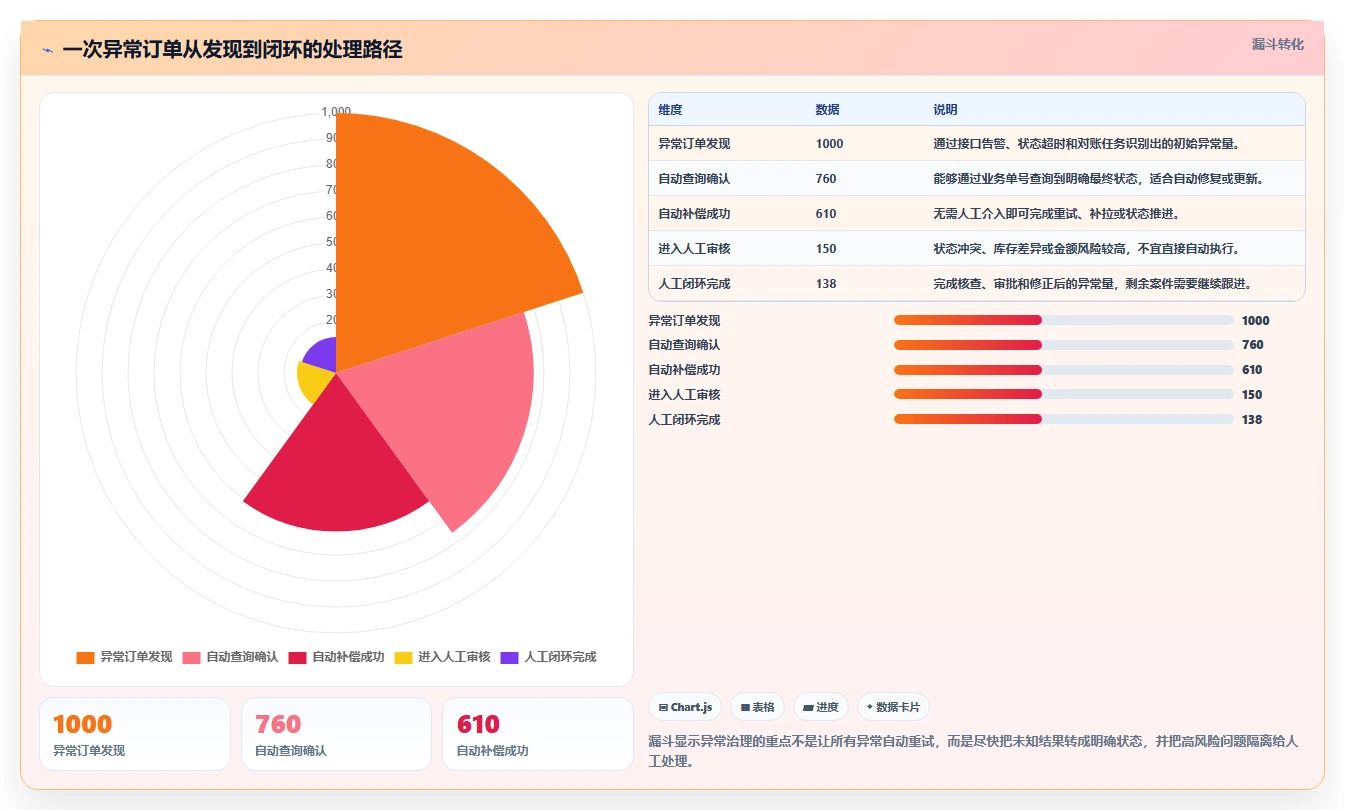Click the lightning icon beside the page title
The height and width of the screenshot is (810, 1345).
tap(48, 50)
